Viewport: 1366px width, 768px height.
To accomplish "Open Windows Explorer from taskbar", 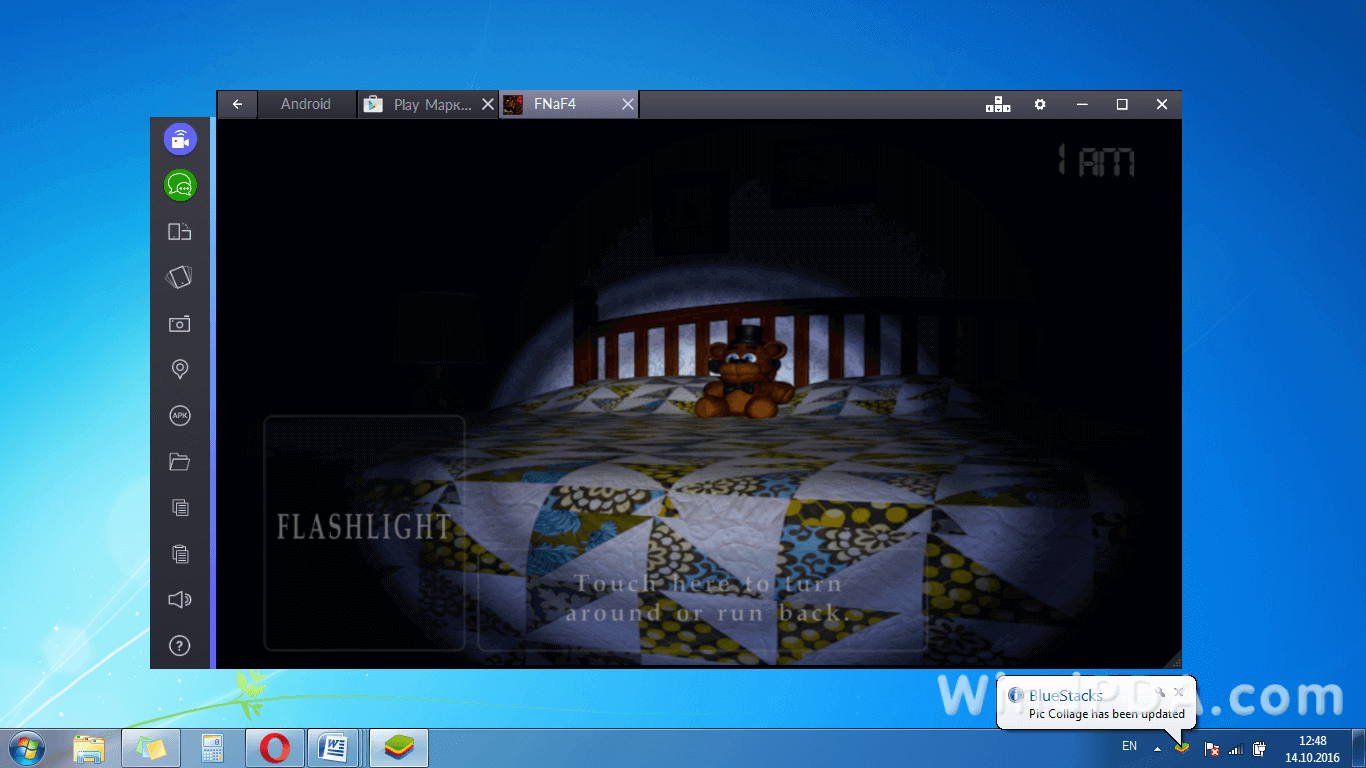I will point(89,748).
